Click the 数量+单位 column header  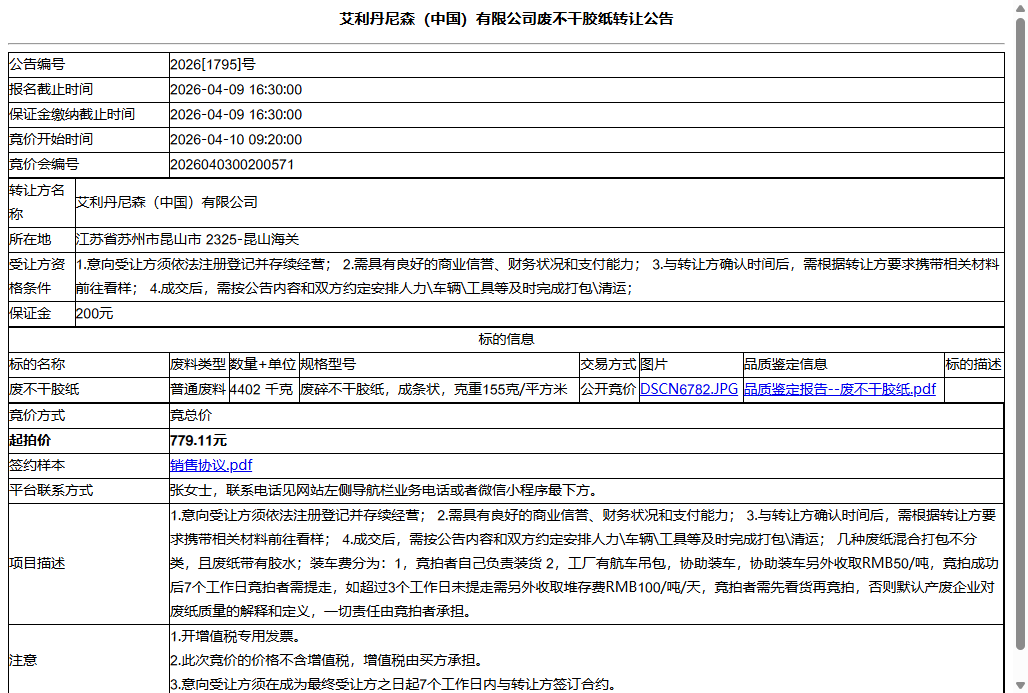264,365
